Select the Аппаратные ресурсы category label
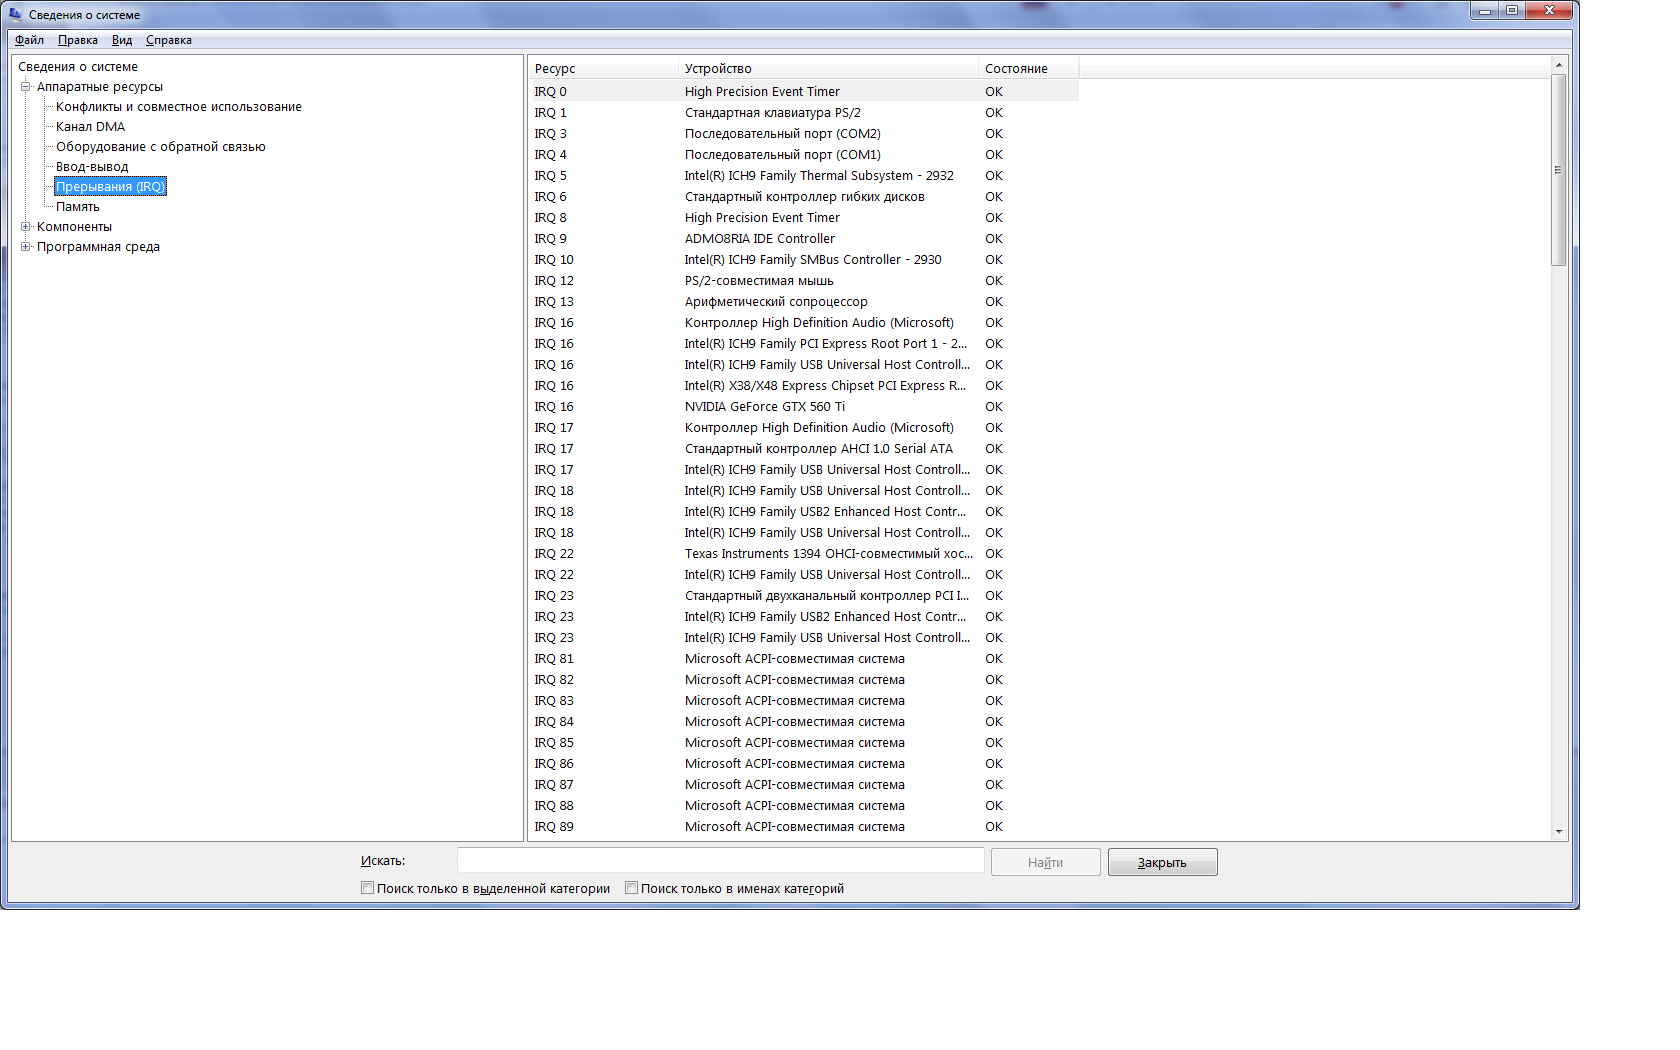 pyautogui.click(x=100, y=87)
